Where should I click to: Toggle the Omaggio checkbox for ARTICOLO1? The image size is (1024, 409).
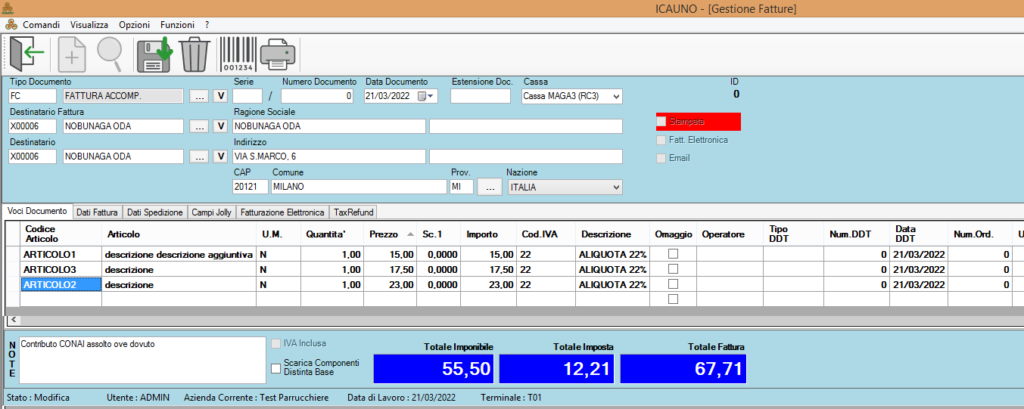pos(673,254)
